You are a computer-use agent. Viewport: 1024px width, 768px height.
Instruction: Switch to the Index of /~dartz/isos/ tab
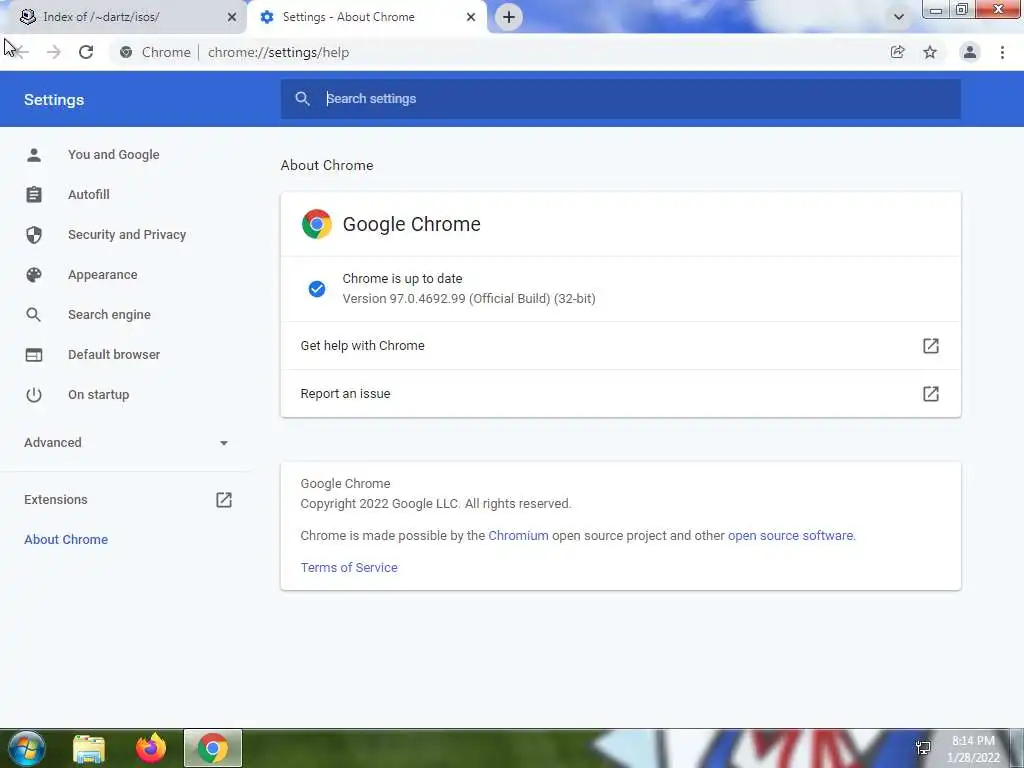point(122,17)
